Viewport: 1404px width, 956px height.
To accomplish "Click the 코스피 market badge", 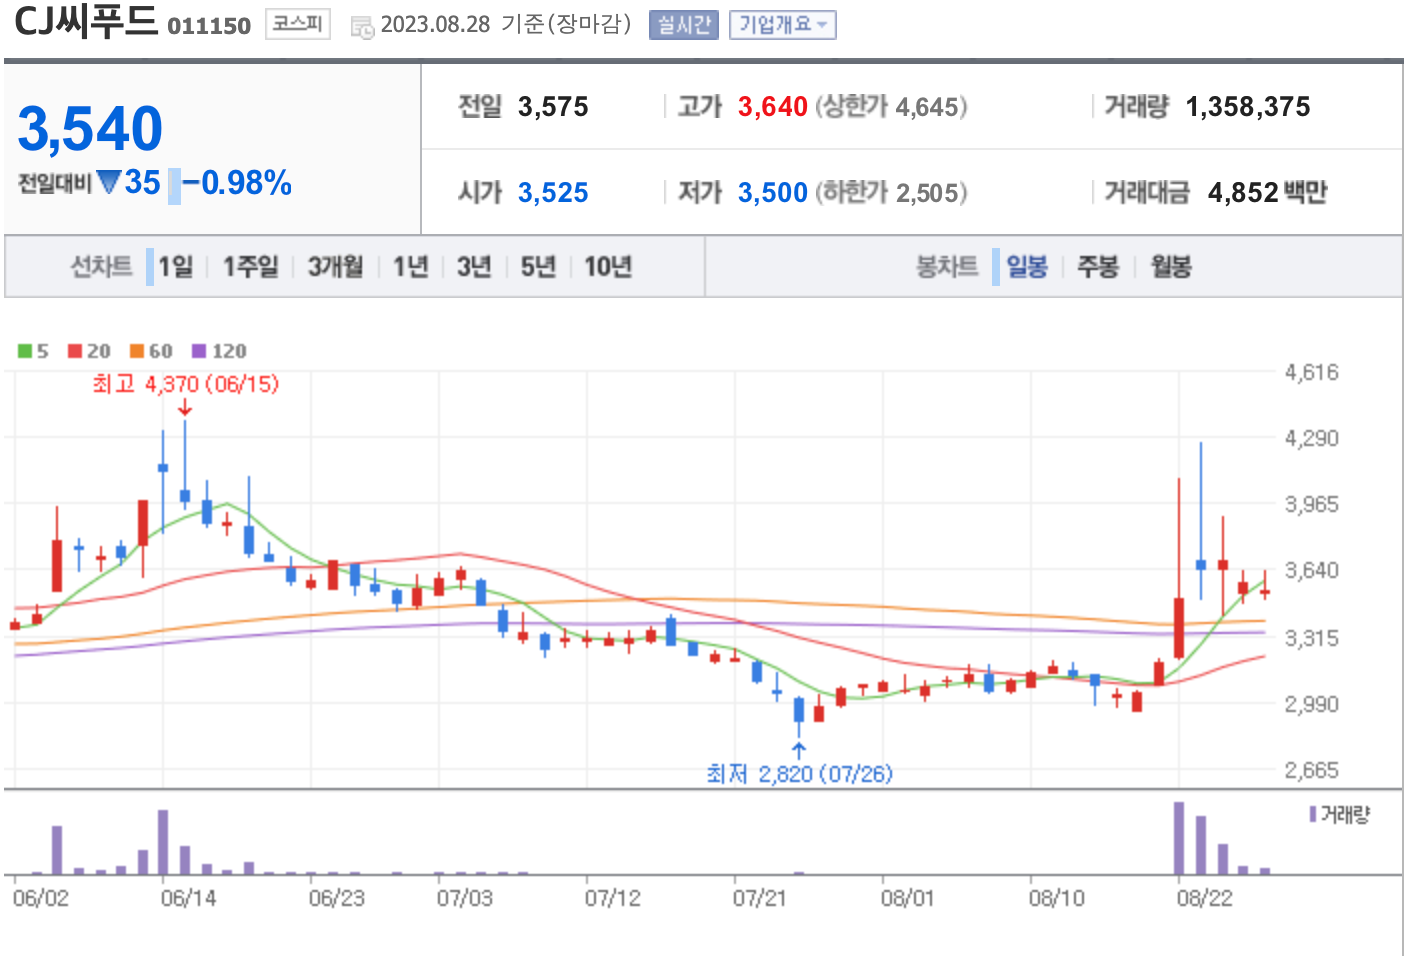I will click(298, 24).
